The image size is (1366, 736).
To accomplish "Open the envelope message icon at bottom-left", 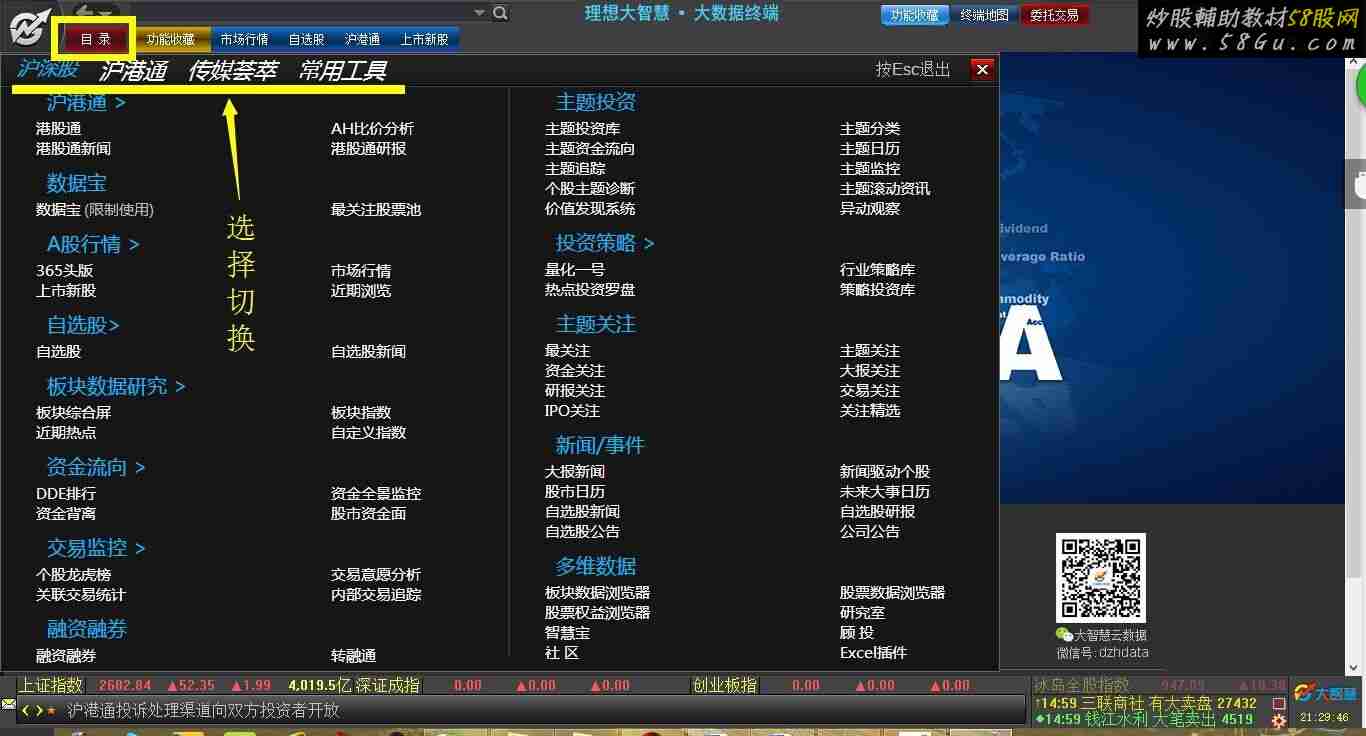I will [x=8, y=705].
